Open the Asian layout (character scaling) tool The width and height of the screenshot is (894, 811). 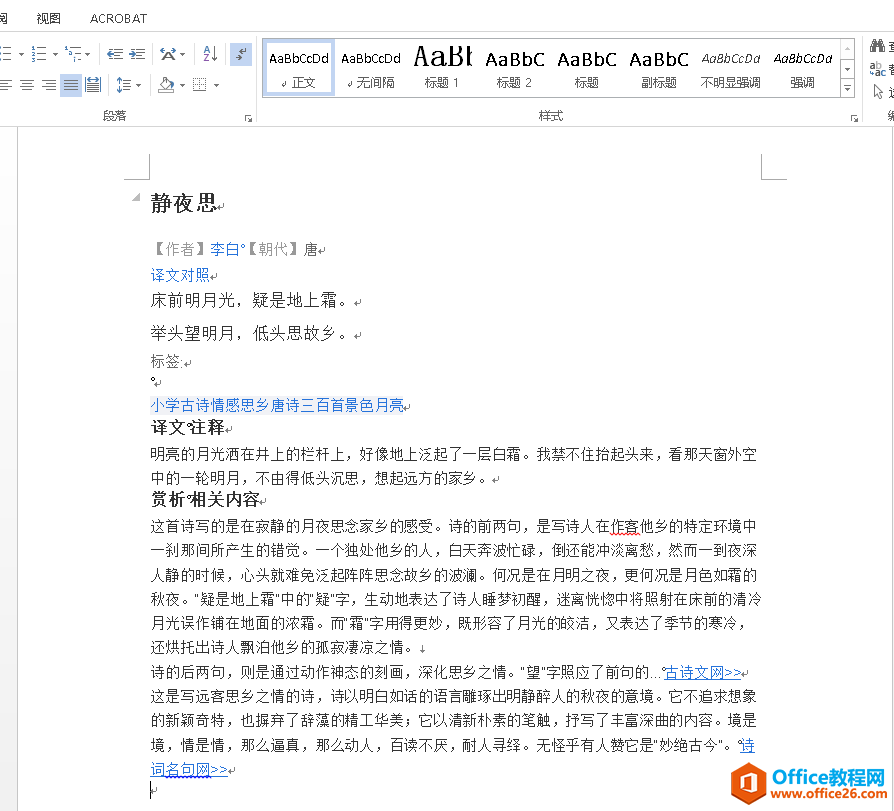168,54
